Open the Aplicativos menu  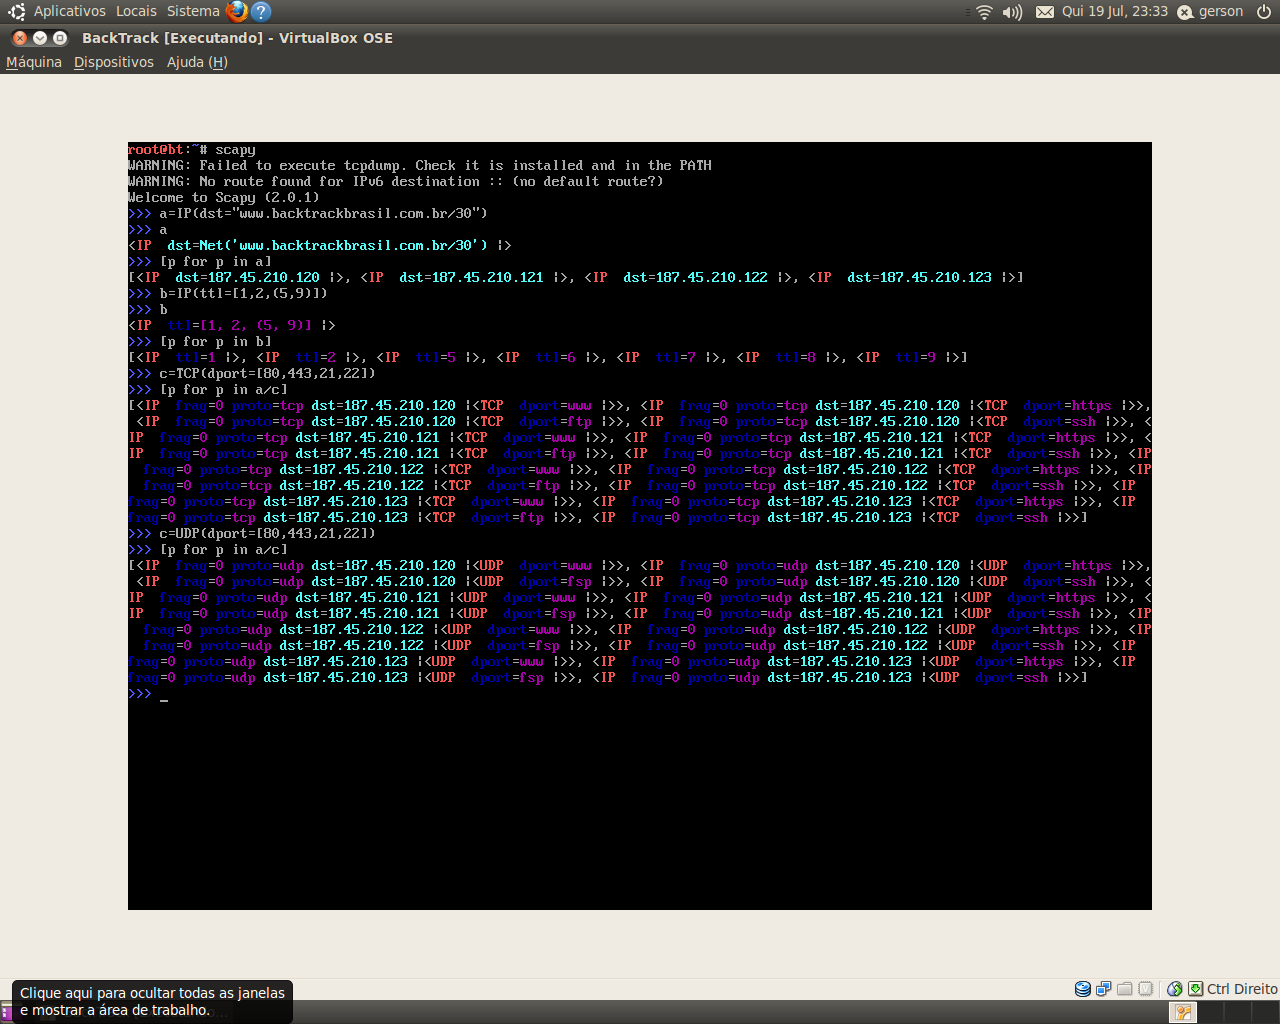click(x=69, y=11)
